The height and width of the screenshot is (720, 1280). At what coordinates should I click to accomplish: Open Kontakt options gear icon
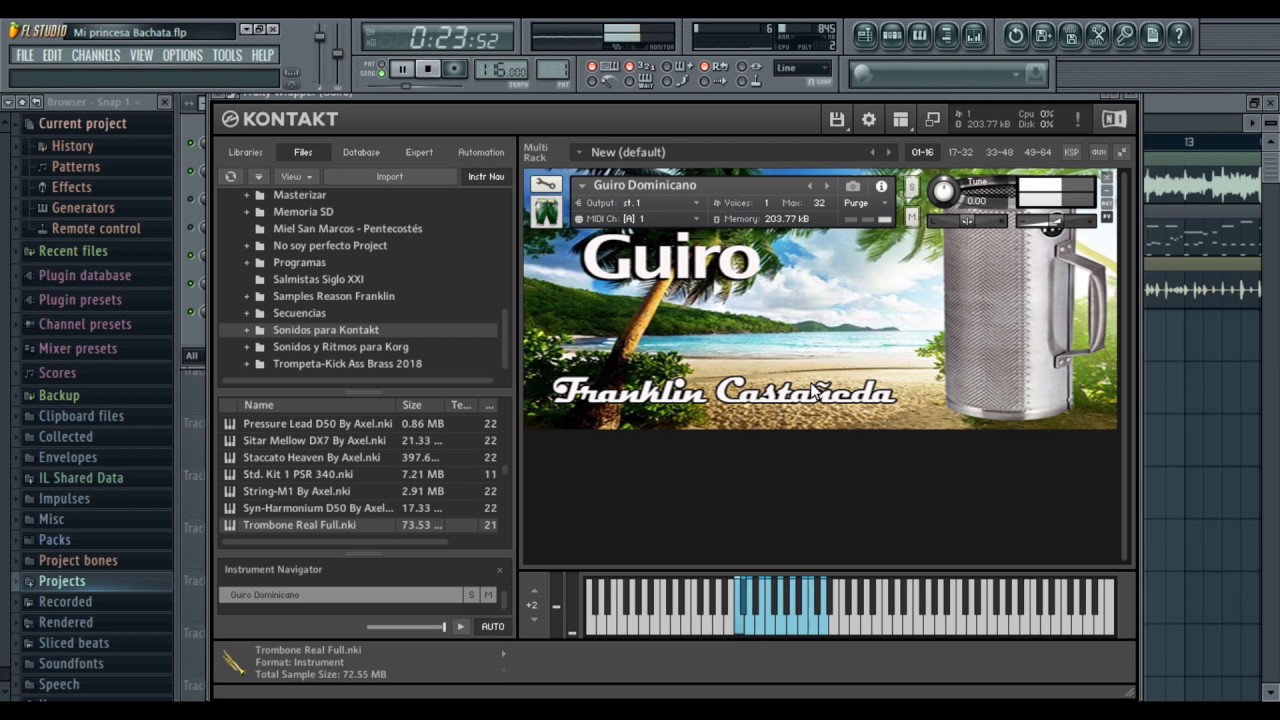[869, 119]
